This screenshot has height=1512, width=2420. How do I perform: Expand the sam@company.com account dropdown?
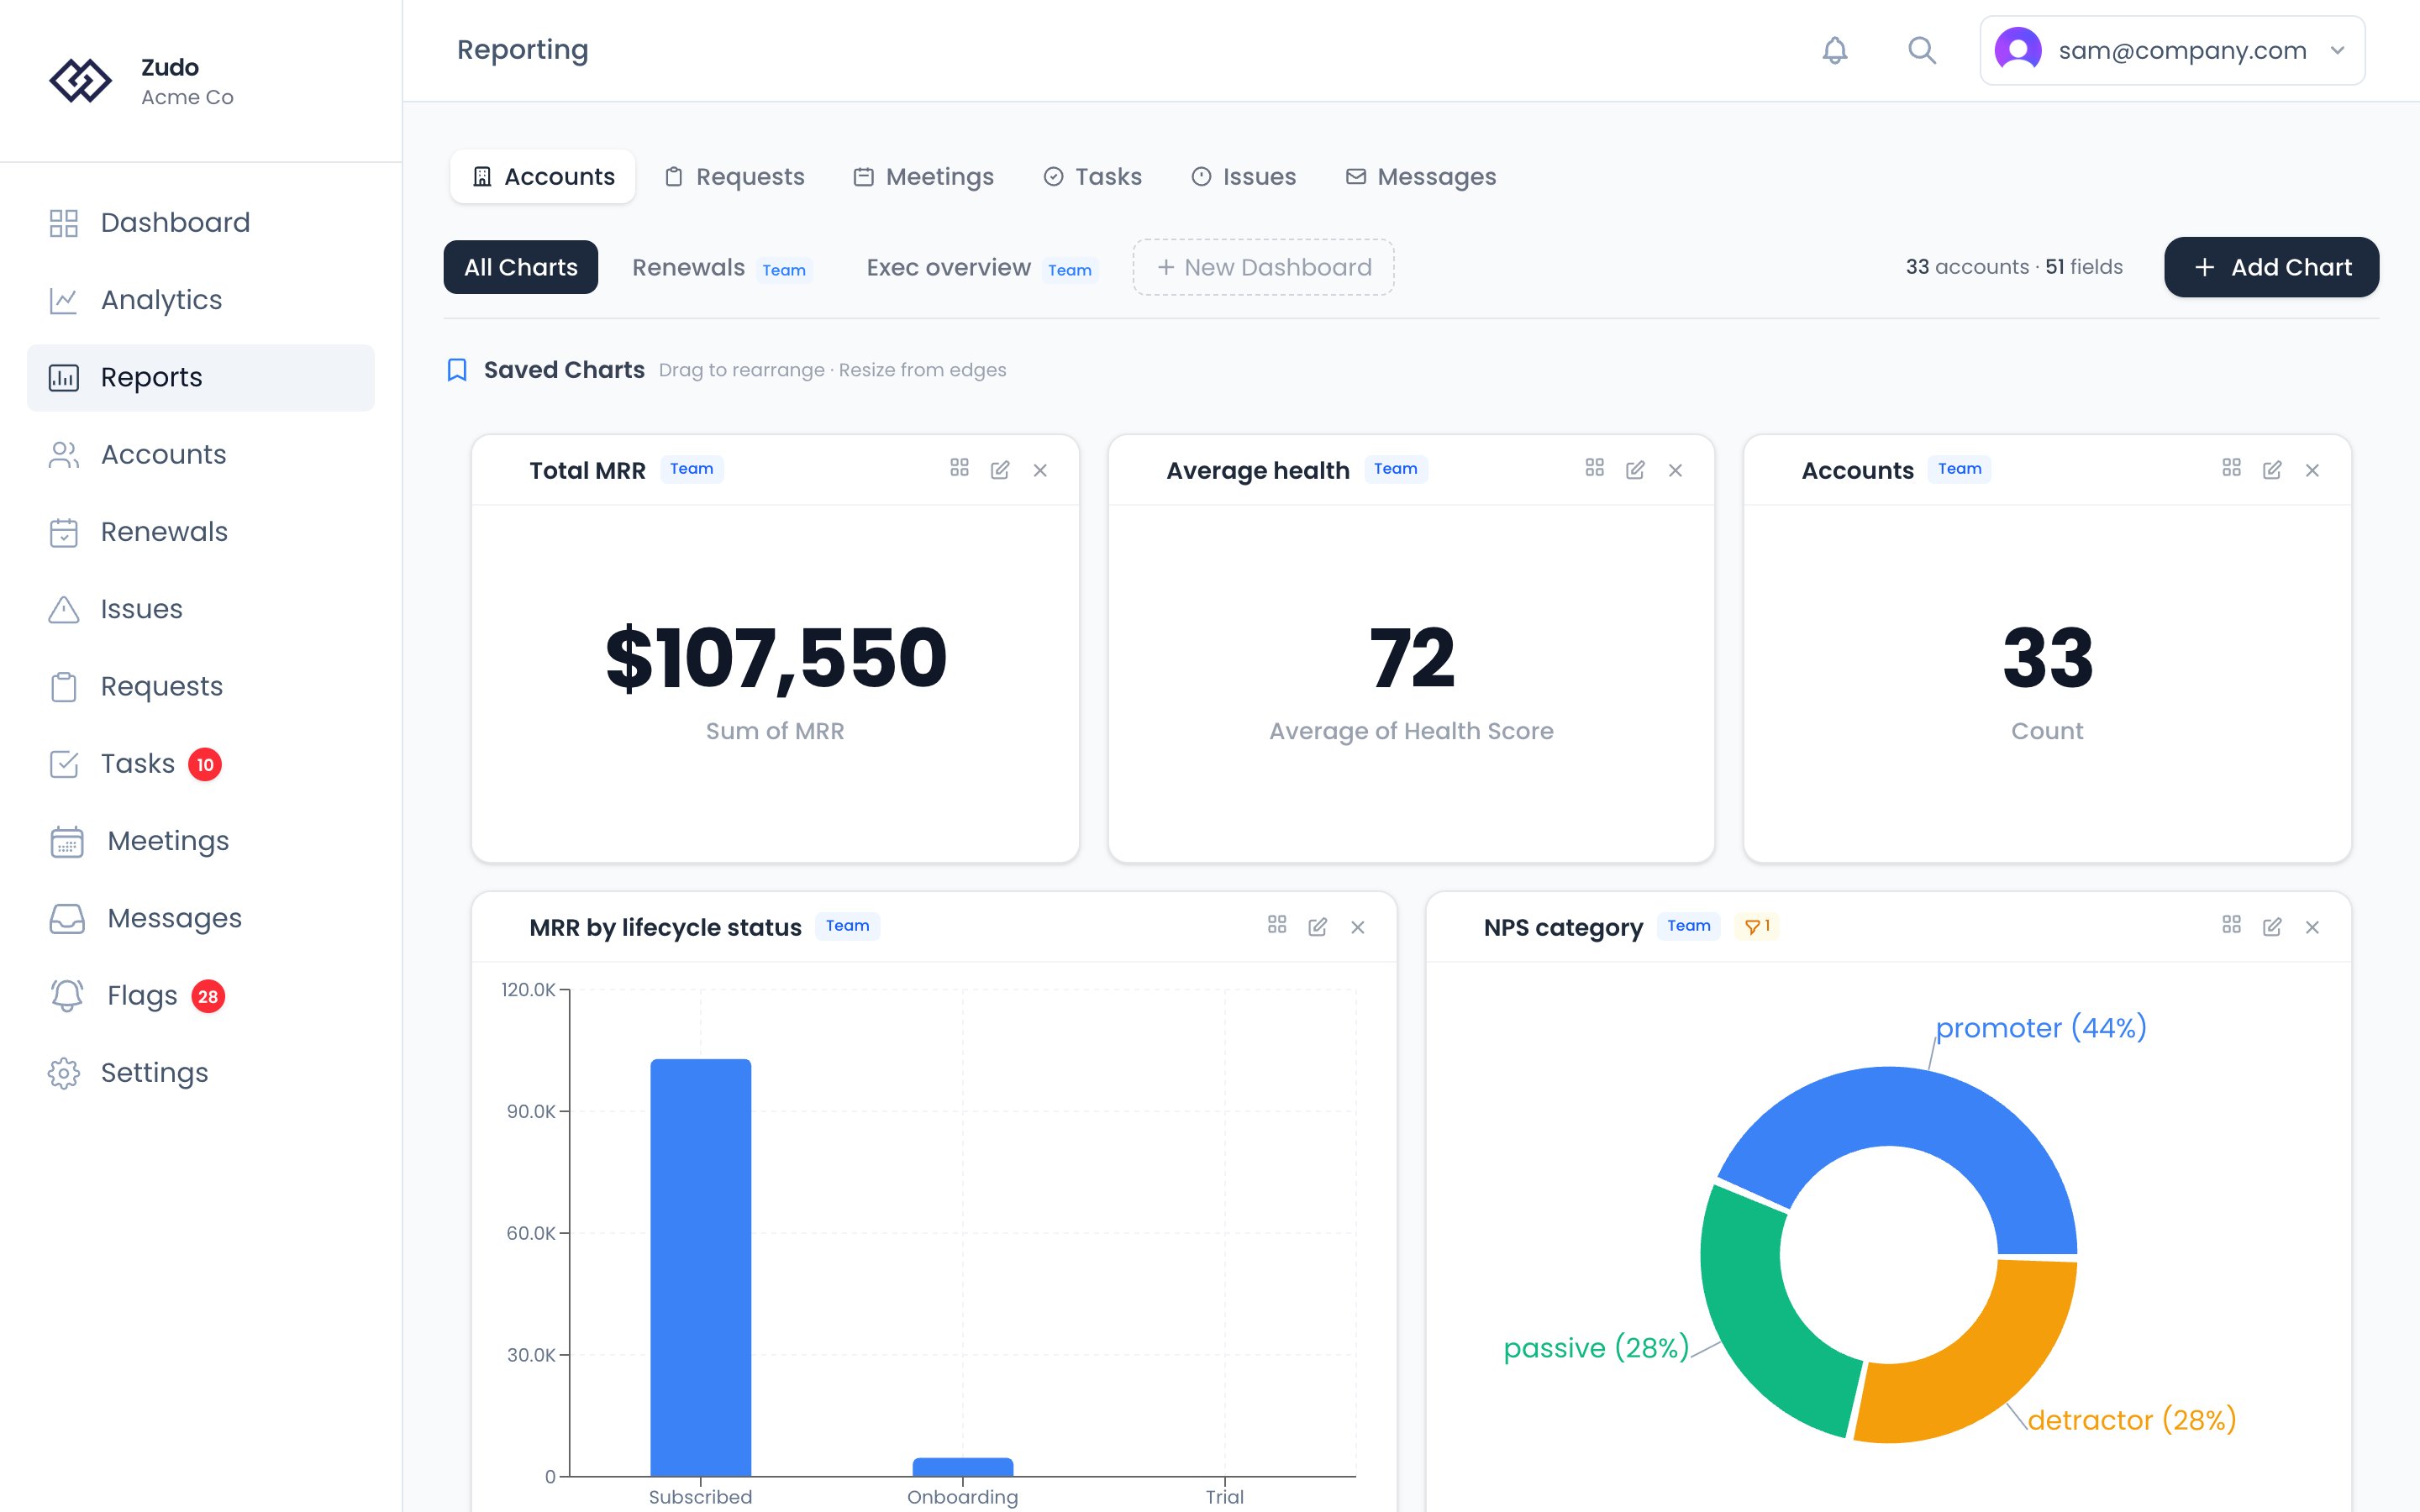(x=2172, y=50)
